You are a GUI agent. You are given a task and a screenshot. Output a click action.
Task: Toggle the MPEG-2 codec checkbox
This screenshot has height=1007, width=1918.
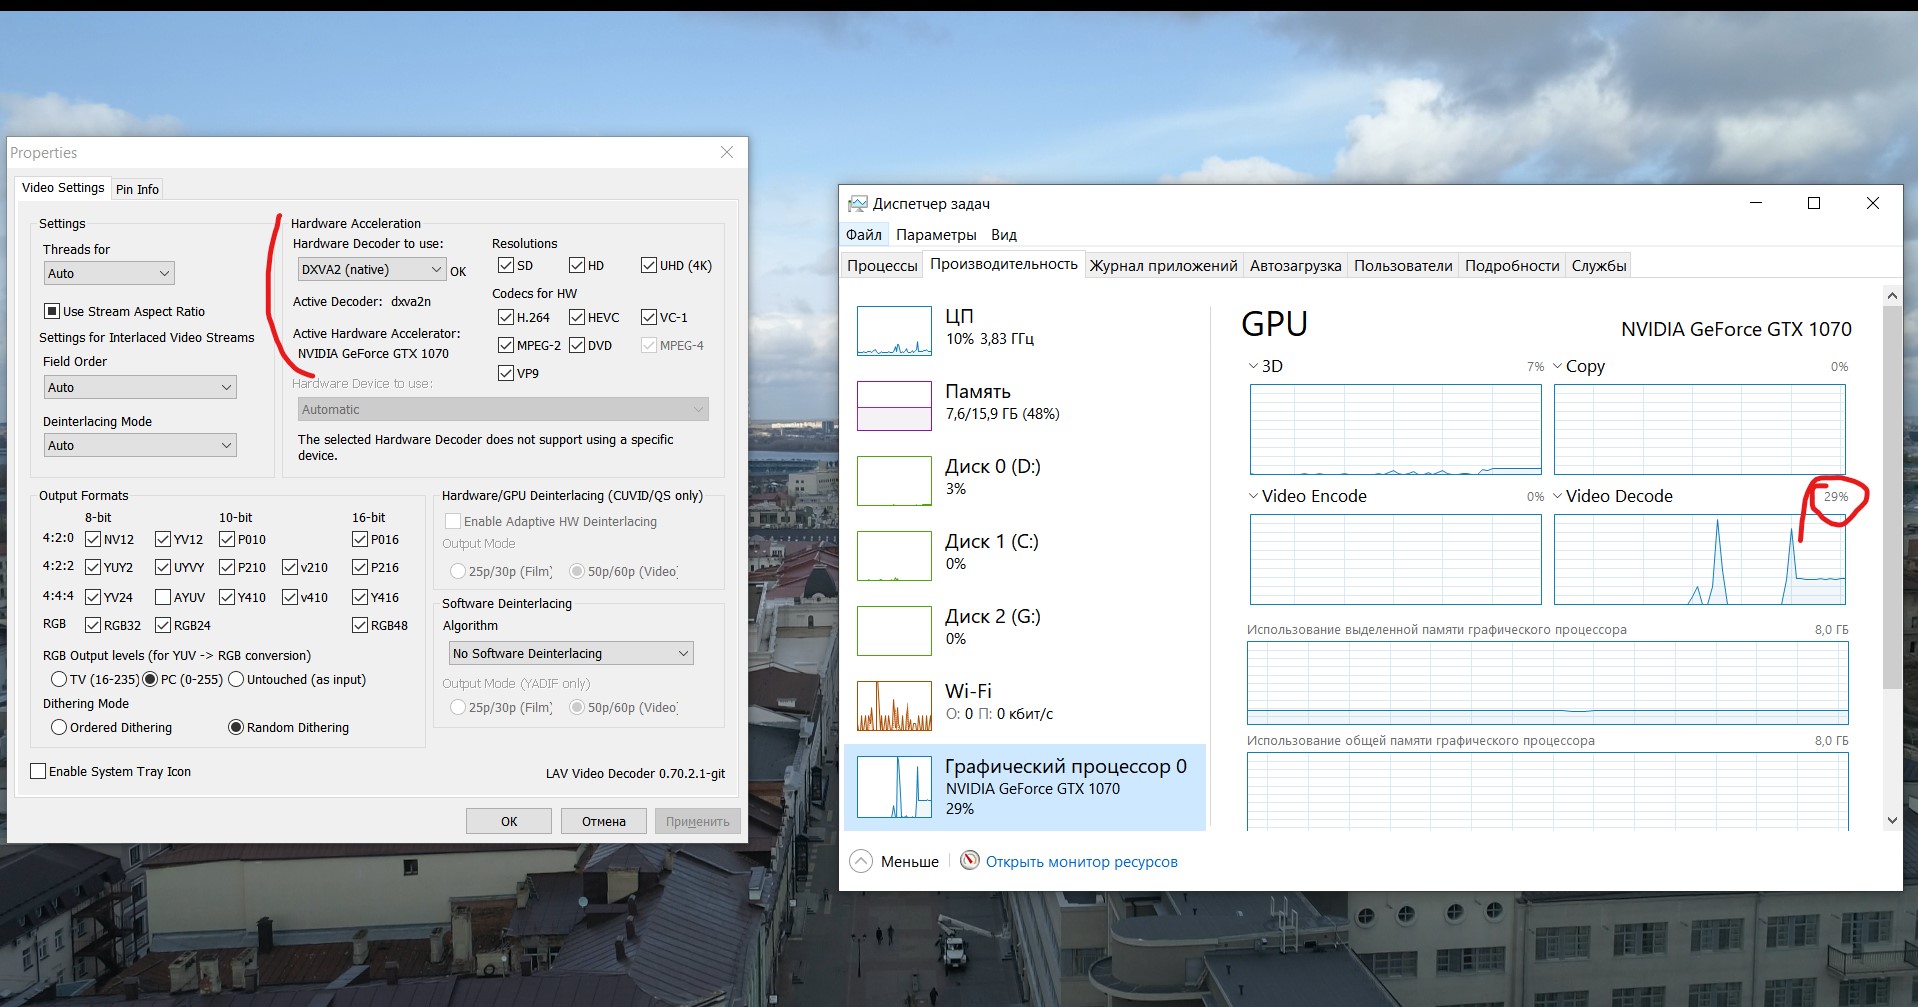506,345
